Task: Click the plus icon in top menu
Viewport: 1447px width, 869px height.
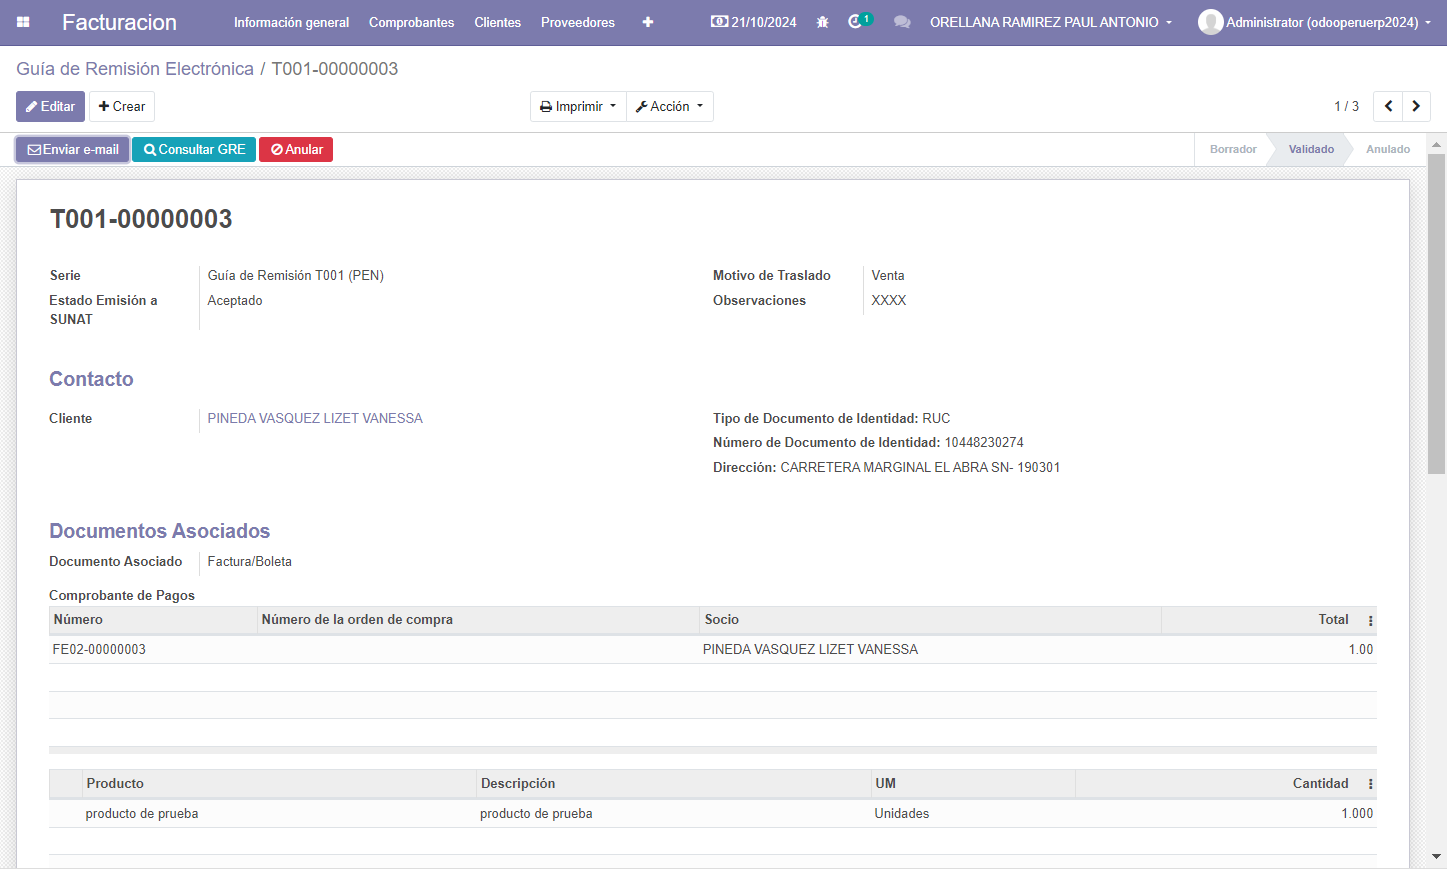Action: 648,22
